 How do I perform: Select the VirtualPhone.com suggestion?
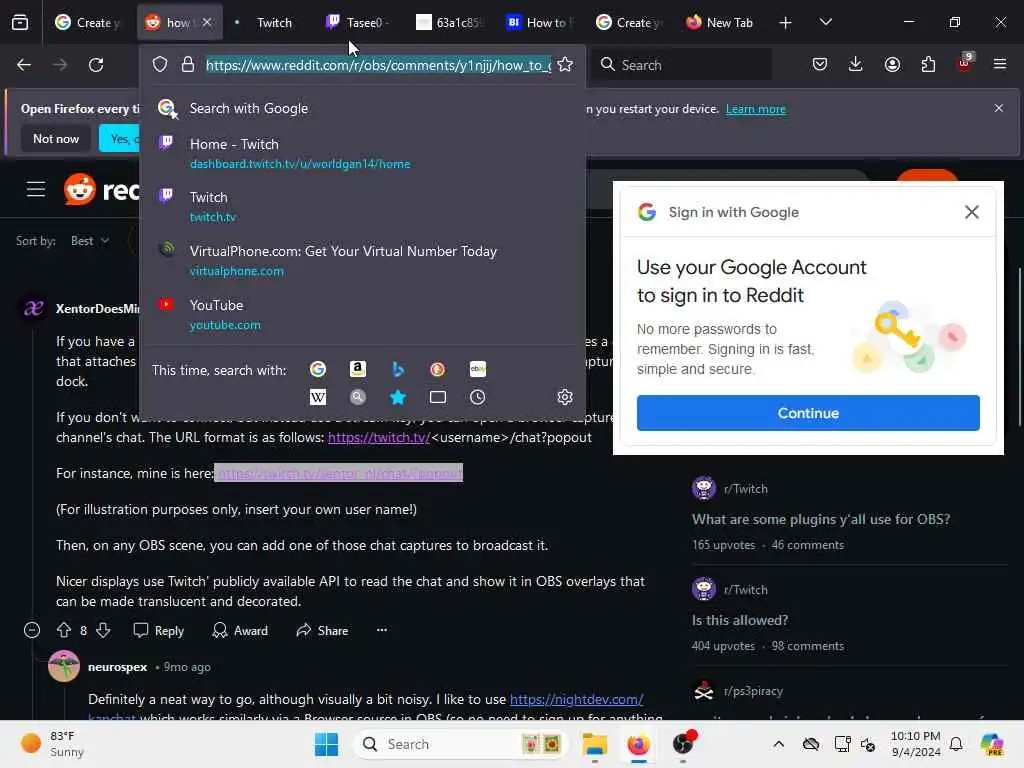pos(362,261)
